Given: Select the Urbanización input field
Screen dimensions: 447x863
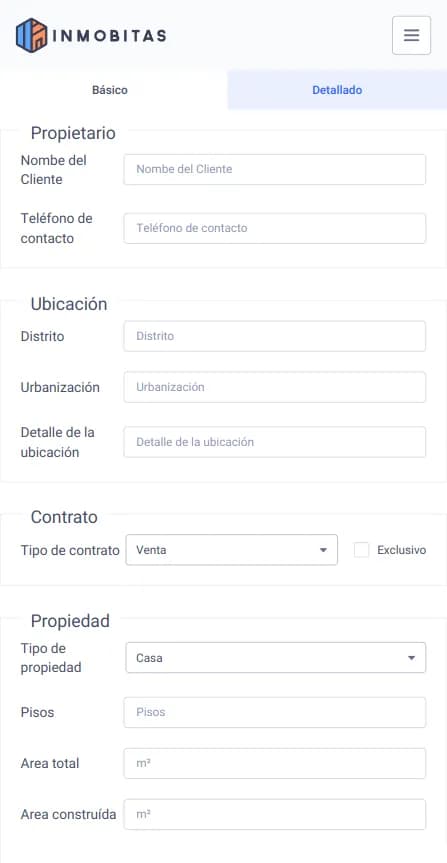Looking at the screenshot, I should [x=275, y=387].
